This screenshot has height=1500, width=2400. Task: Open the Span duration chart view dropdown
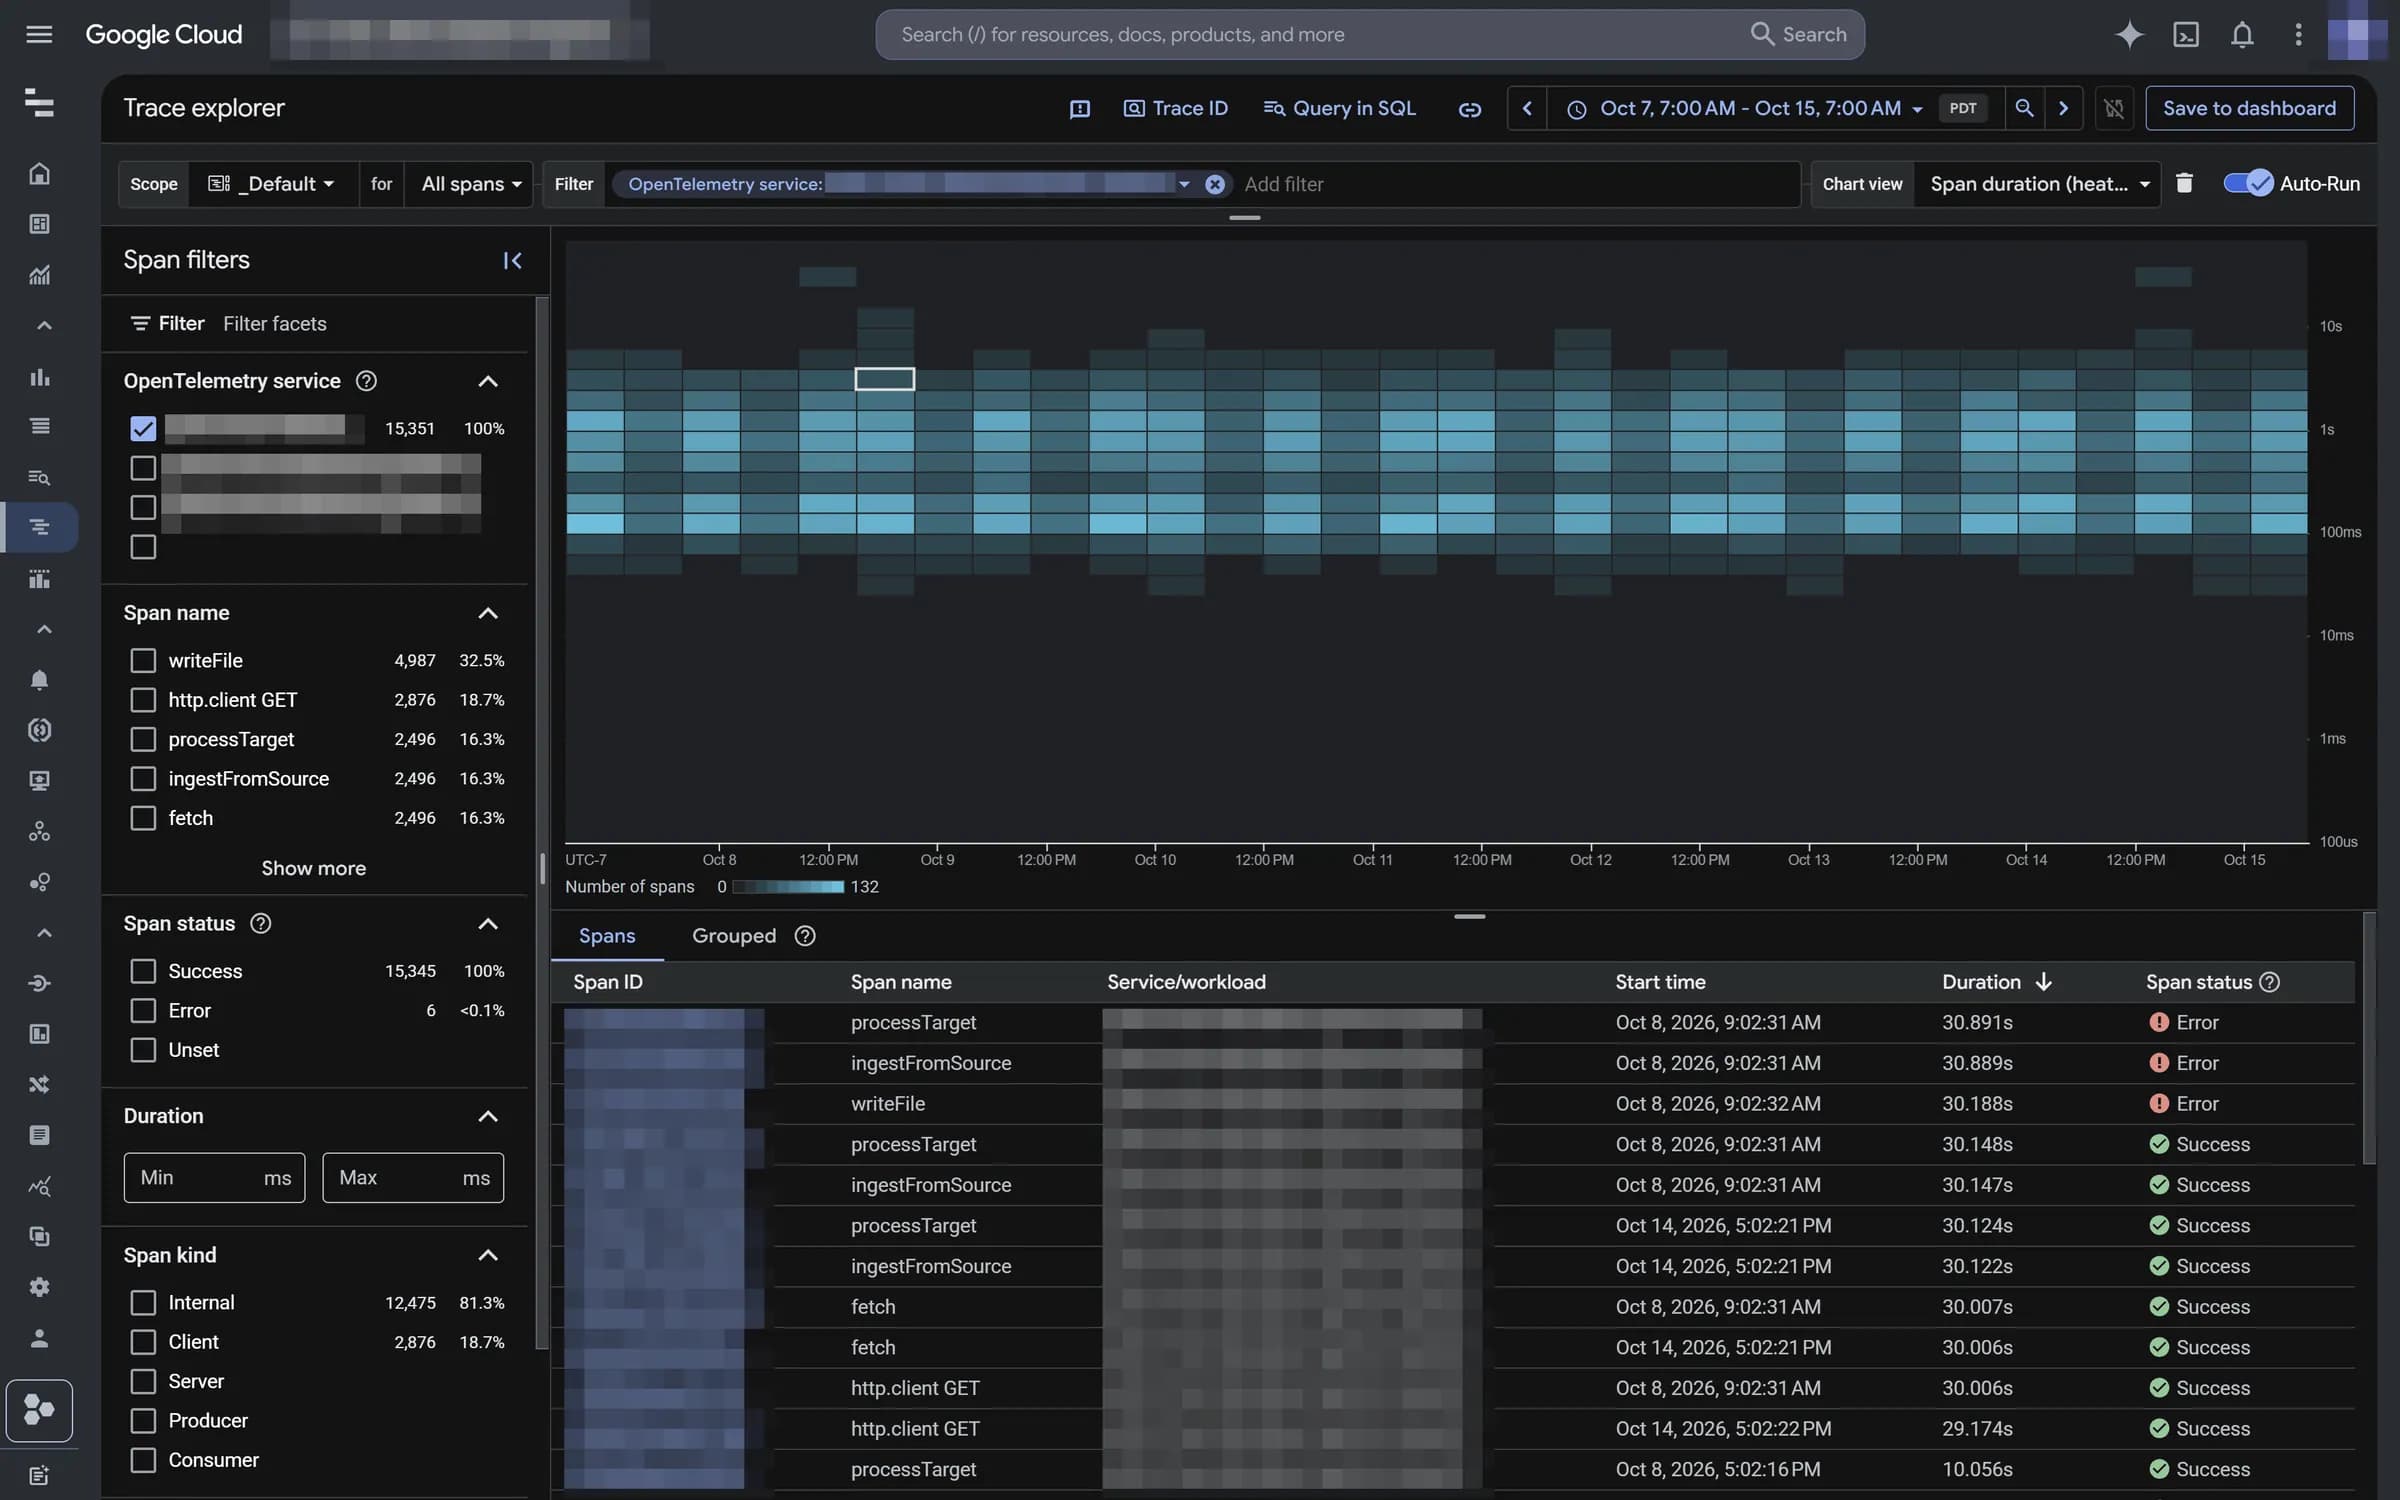coord(2038,184)
